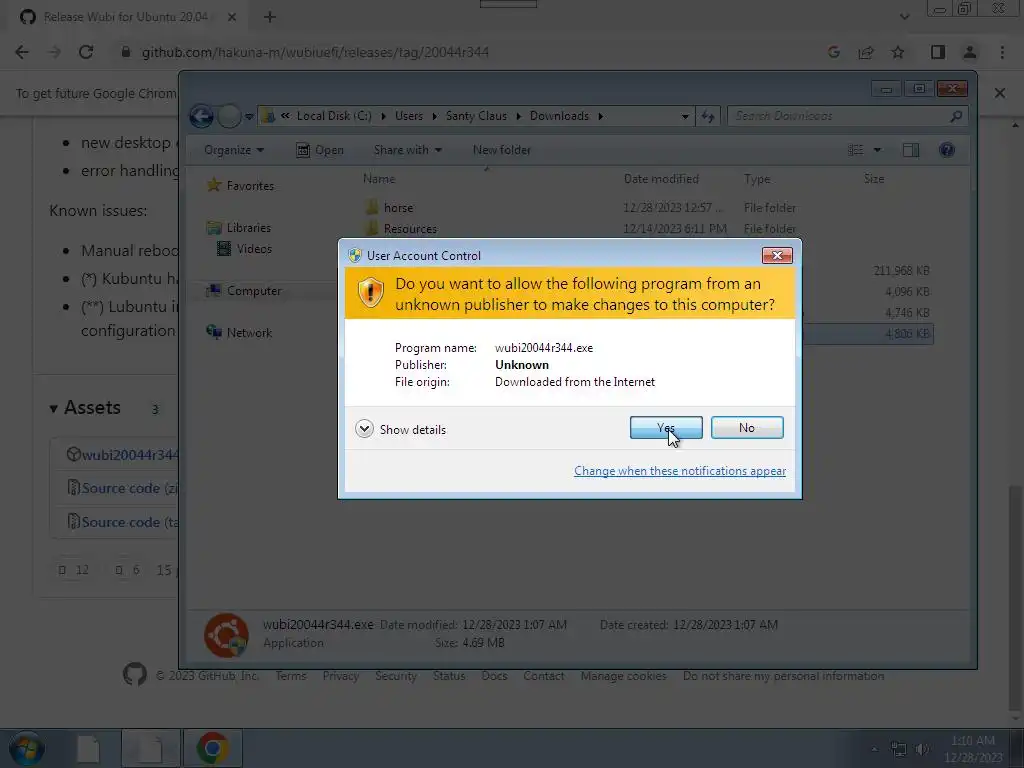This screenshot has height=768, width=1024.
Task: Click the Ubuntu wubi icon in details pane
Action: tap(226, 635)
